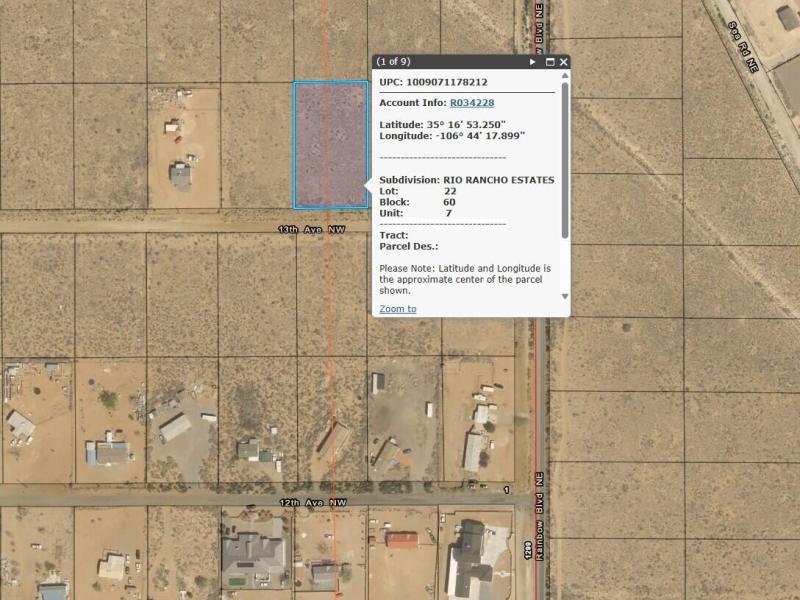Click the 1290 address number label
The width and height of the screenshot is (800, 600).
(x=526, y=549)
